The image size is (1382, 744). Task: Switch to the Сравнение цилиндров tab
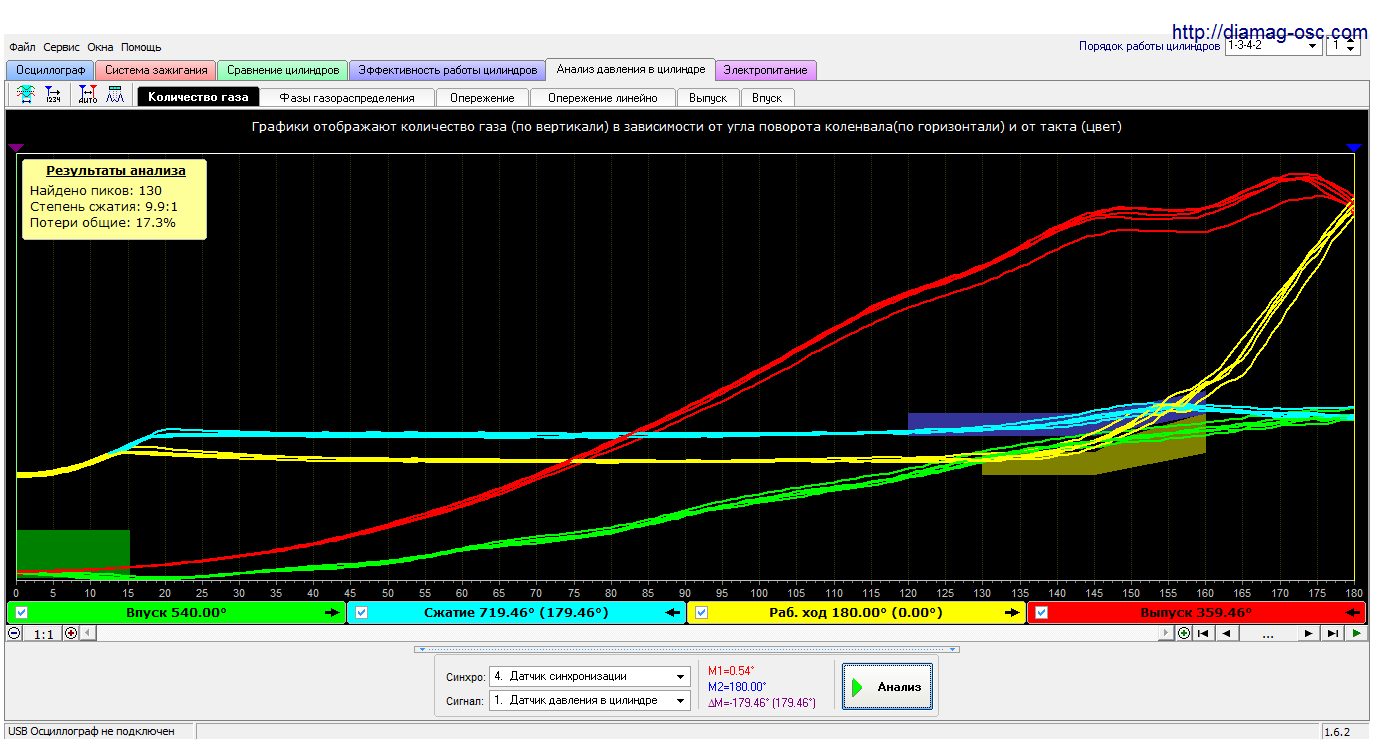click(x=283, y=70)
